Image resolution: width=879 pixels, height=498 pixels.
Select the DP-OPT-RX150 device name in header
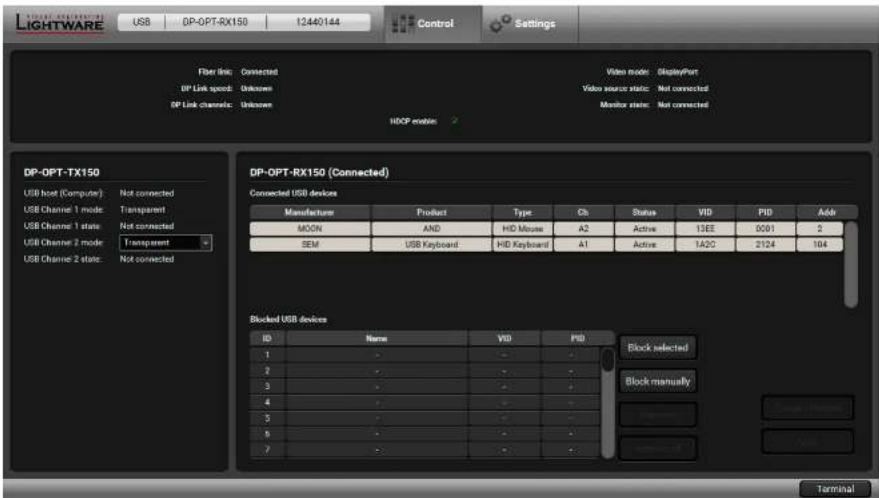(215, 22)
